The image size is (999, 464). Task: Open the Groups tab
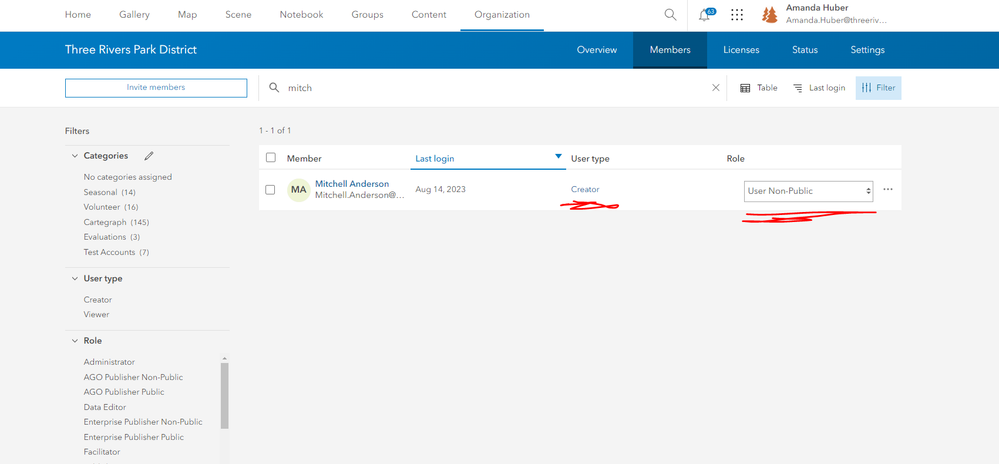[x=368, y=15]
